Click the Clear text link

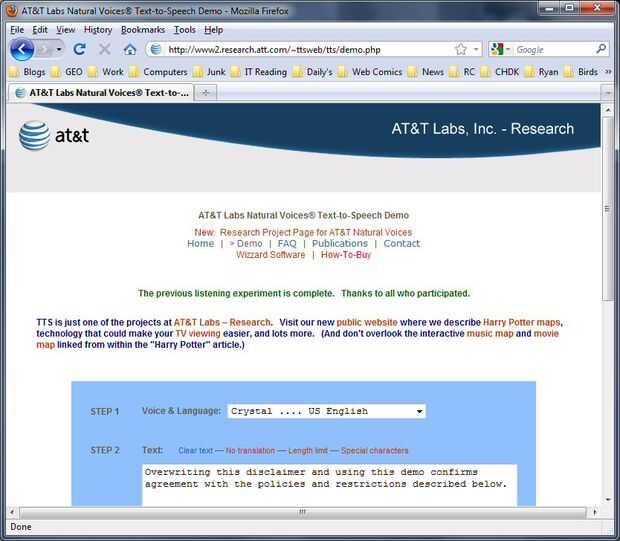click(x=195, y=451)
